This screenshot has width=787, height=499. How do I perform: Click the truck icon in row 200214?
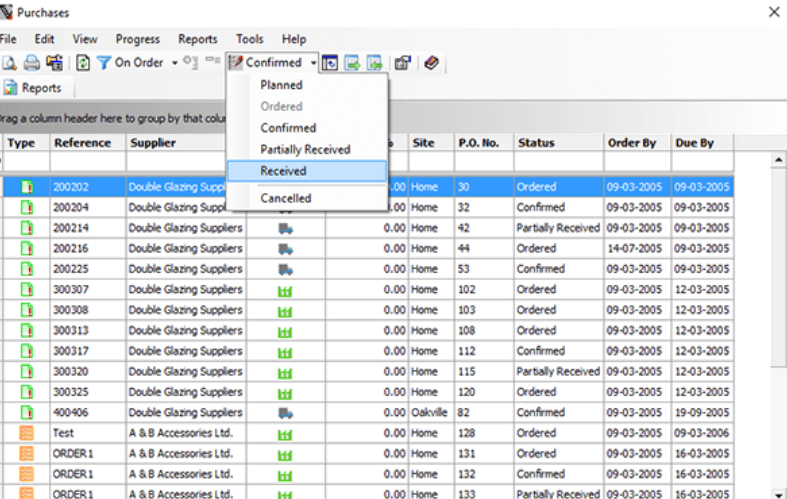(x=286, y=228)
